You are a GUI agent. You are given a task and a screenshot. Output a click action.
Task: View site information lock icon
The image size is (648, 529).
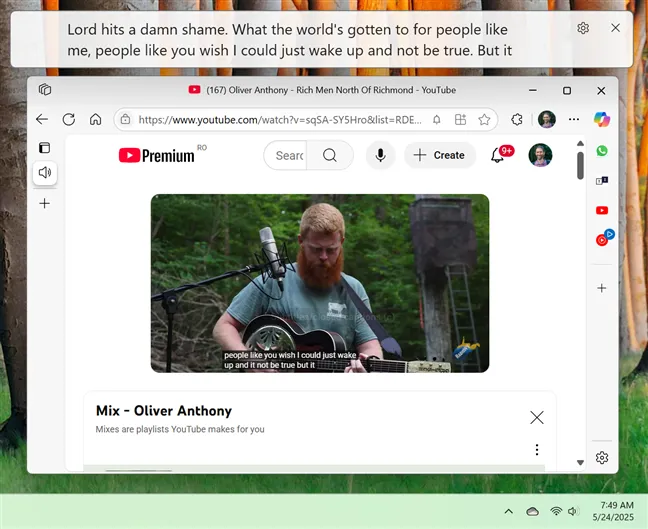125,120
